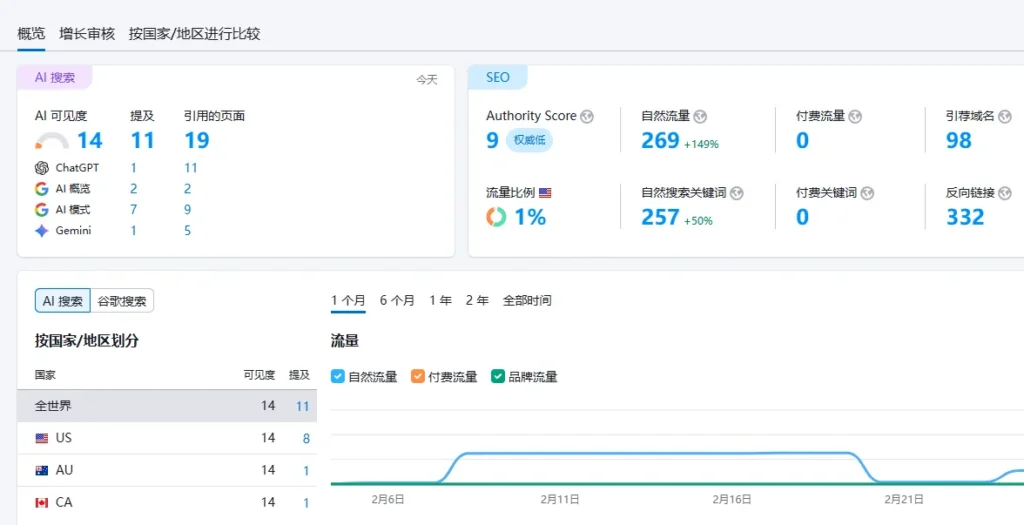
Task: Open US mentions count 8
Action: pos(306,439)
